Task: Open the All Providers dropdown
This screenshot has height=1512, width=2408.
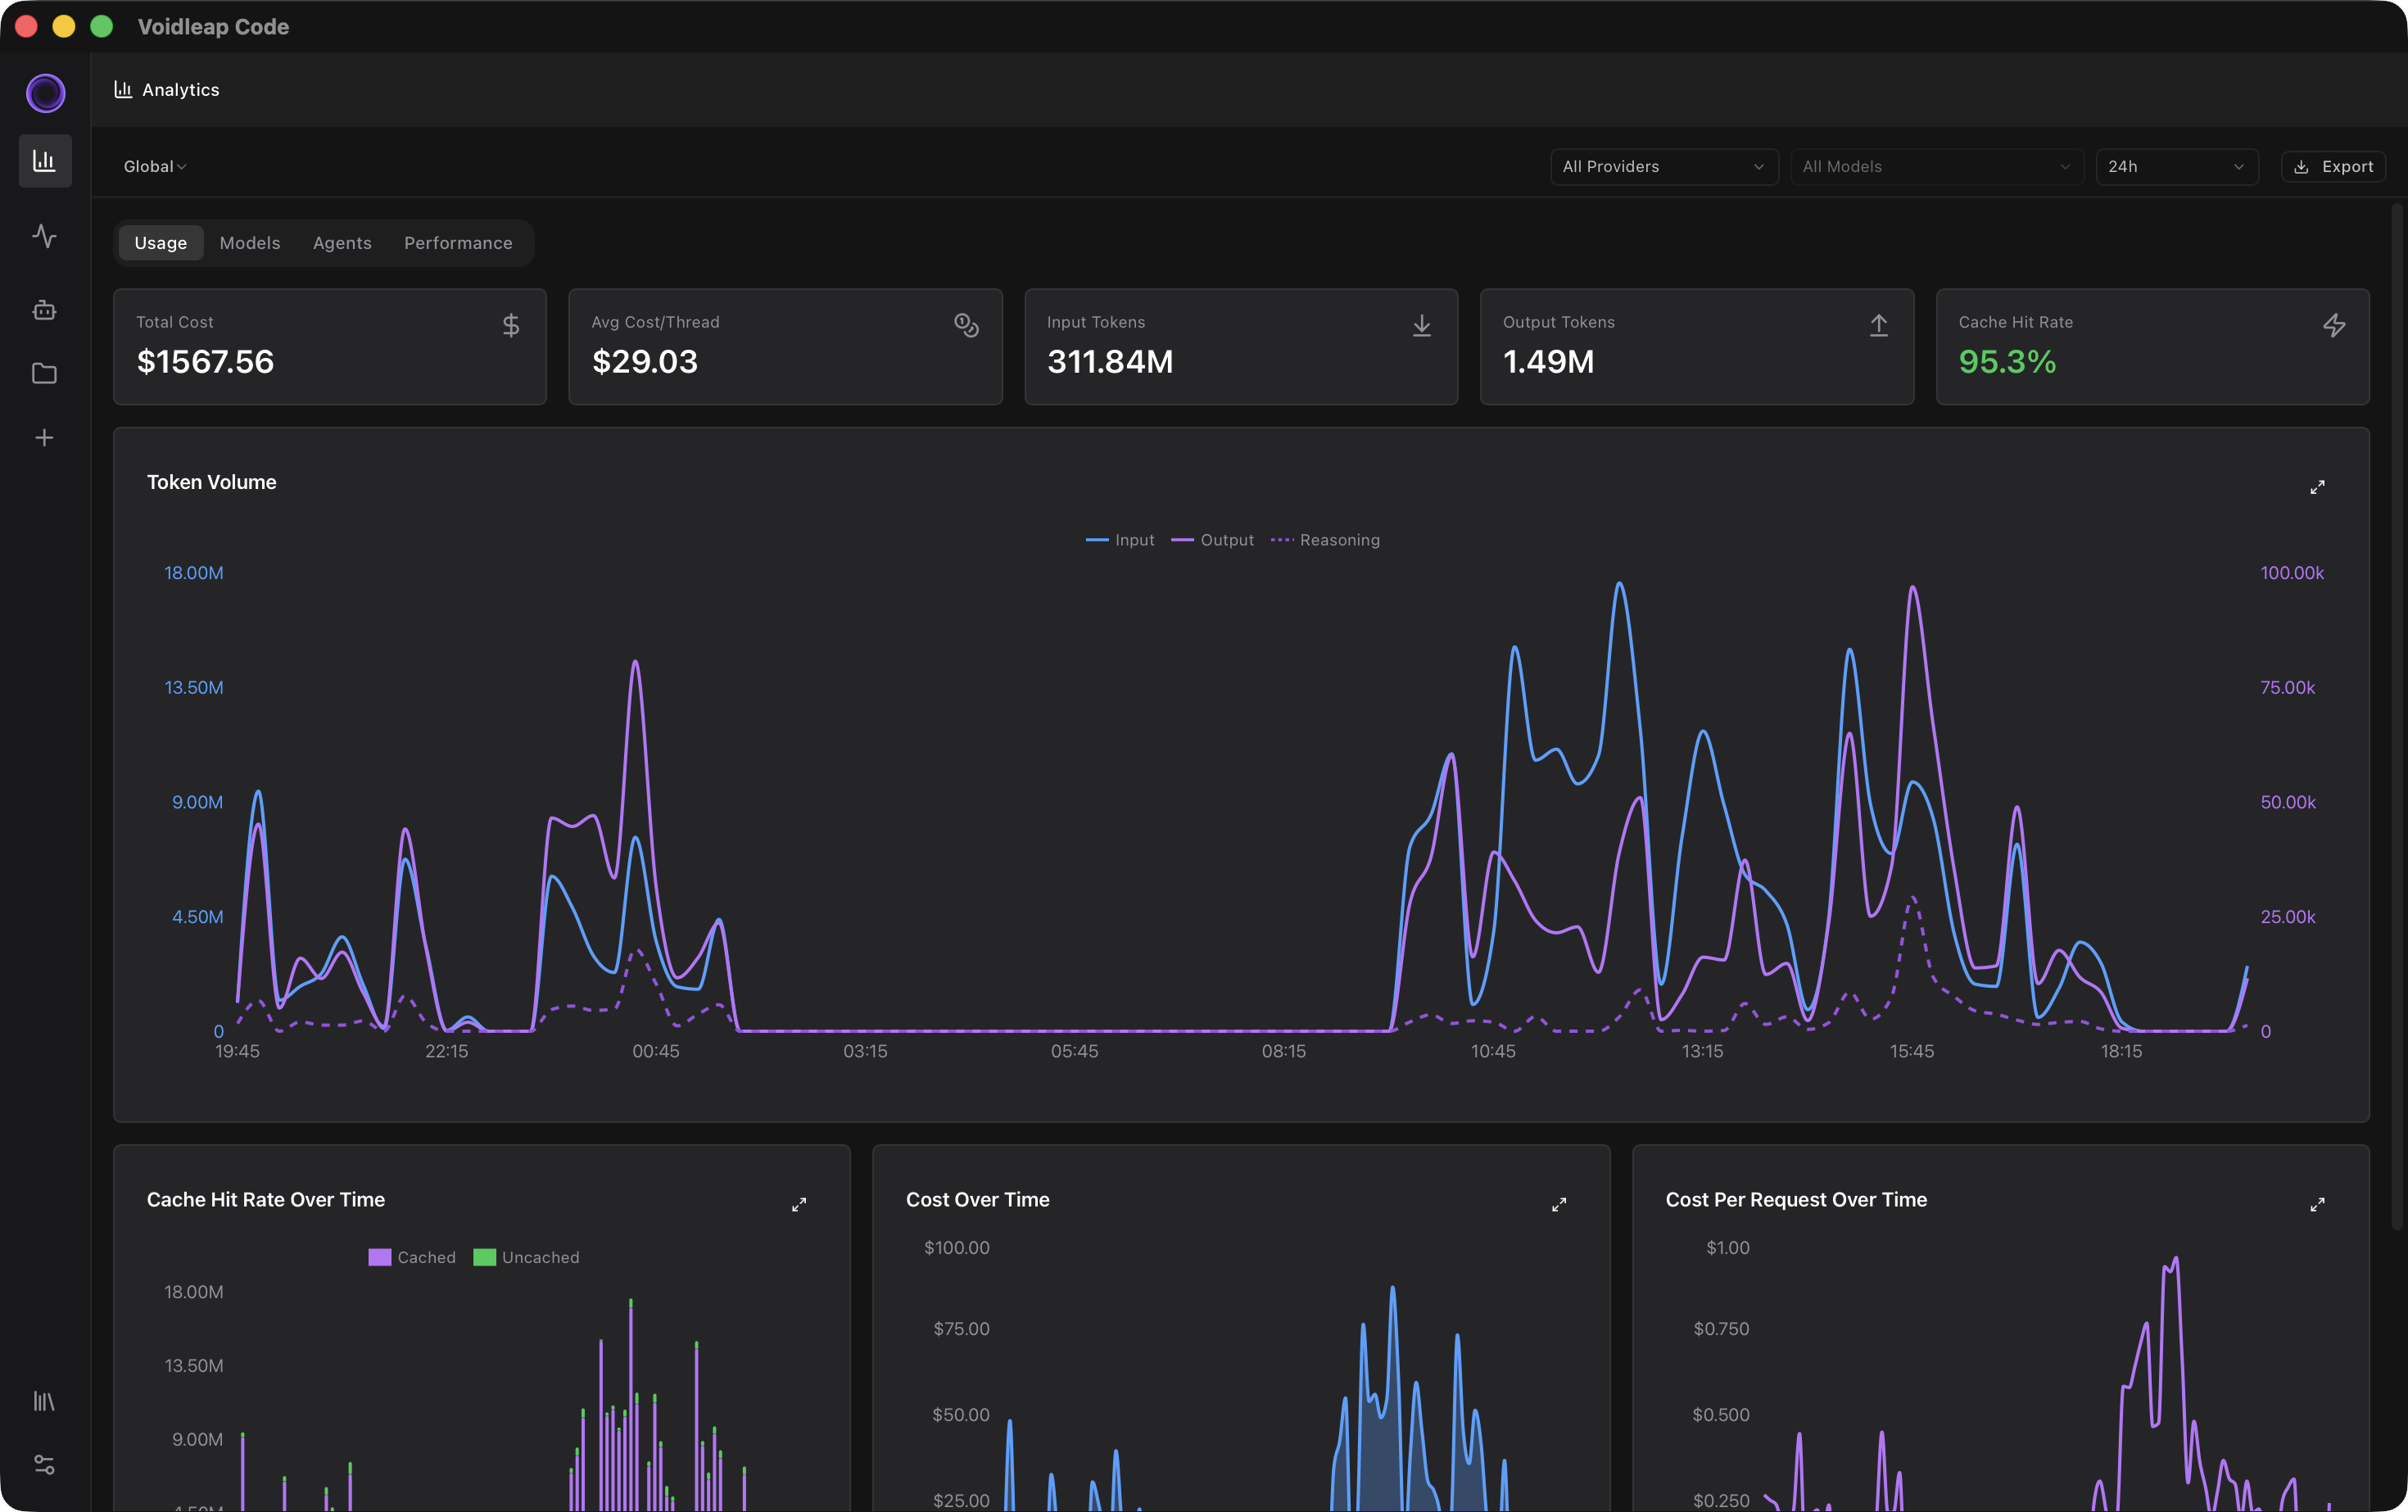Action: (1663, 167)
